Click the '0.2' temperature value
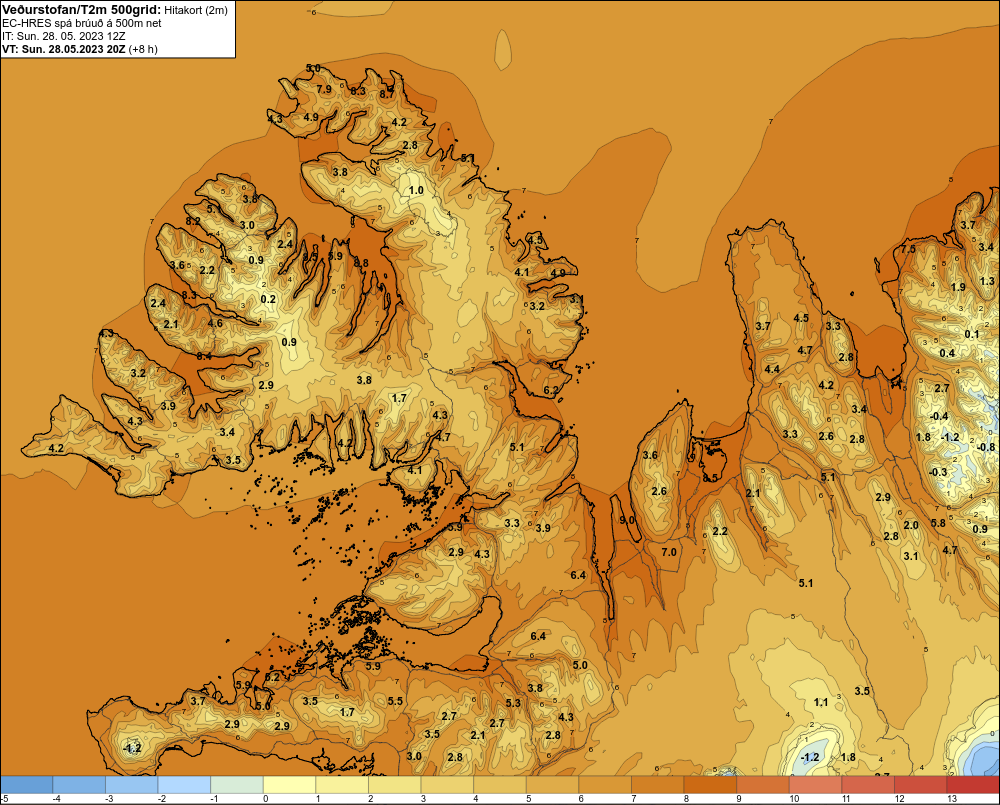This screenshot has width=1000, height=805. coord(268,299)
